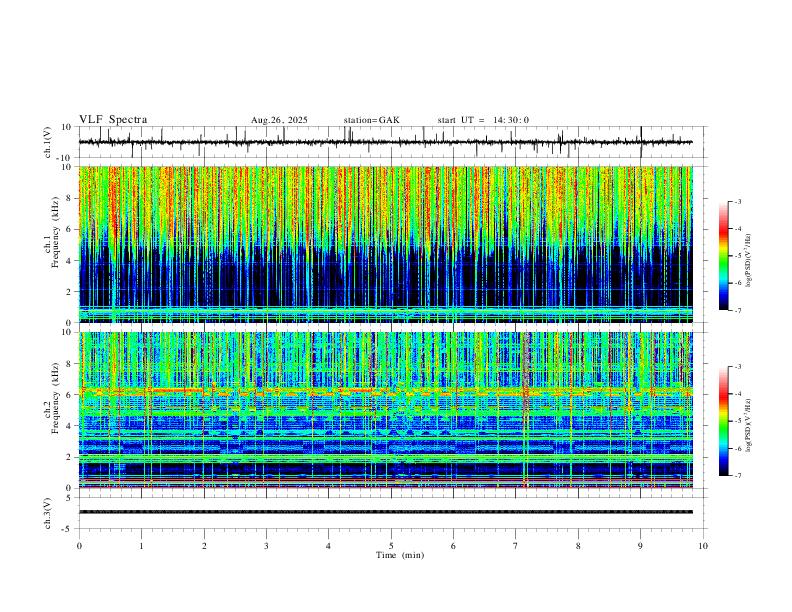792x612 pixels.
Task: Click the "2" kHz tick on ch.2 frequency axis
Action: point(70,457)
